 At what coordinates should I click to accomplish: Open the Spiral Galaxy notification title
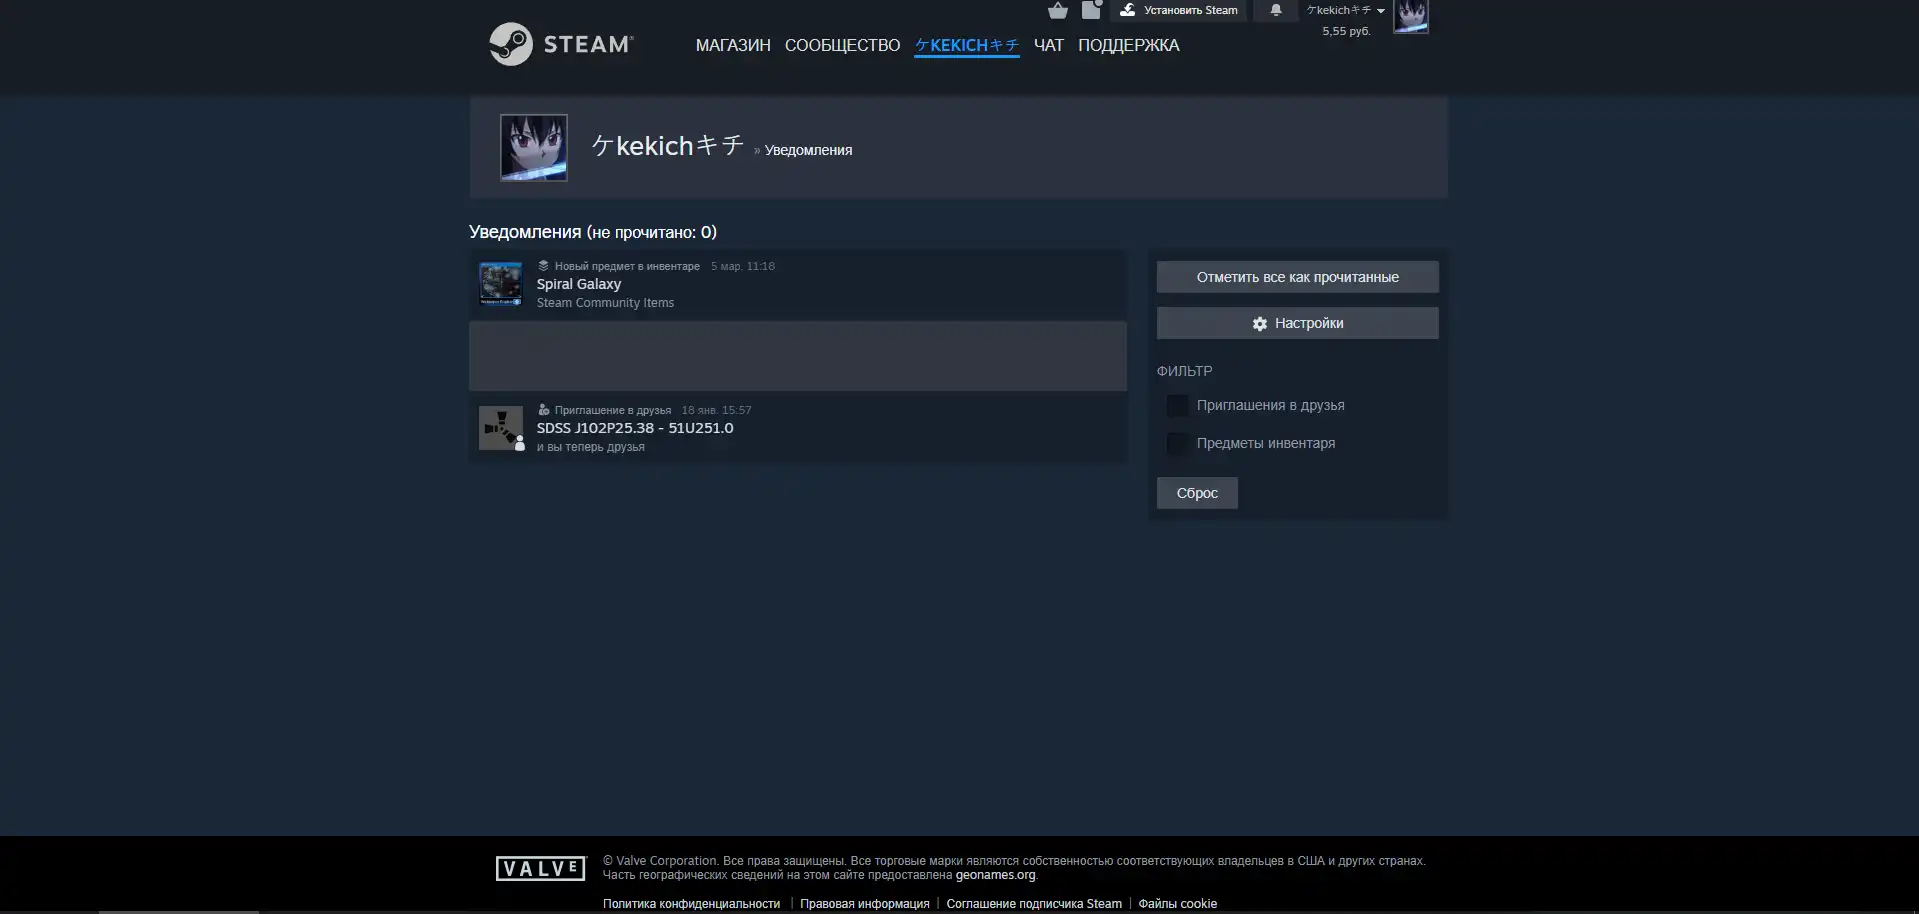coord(579,284)
